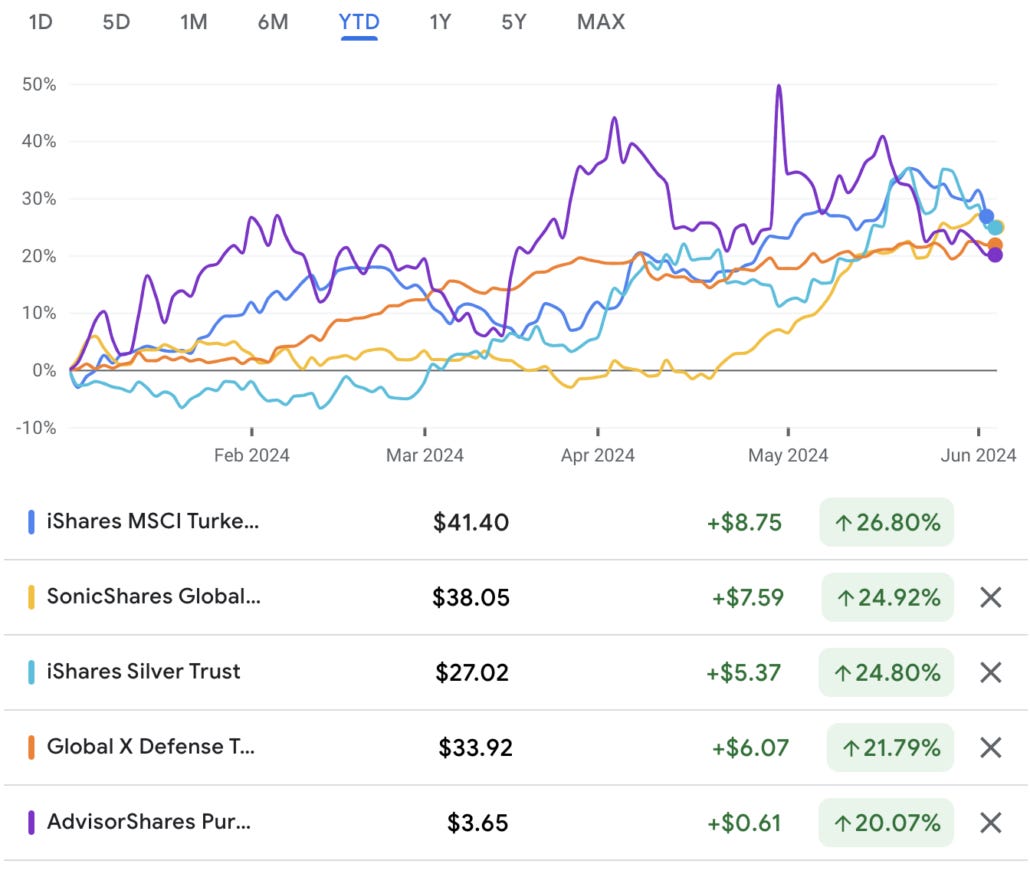Click the 26.80% gain badge

(x=887, y=523)
